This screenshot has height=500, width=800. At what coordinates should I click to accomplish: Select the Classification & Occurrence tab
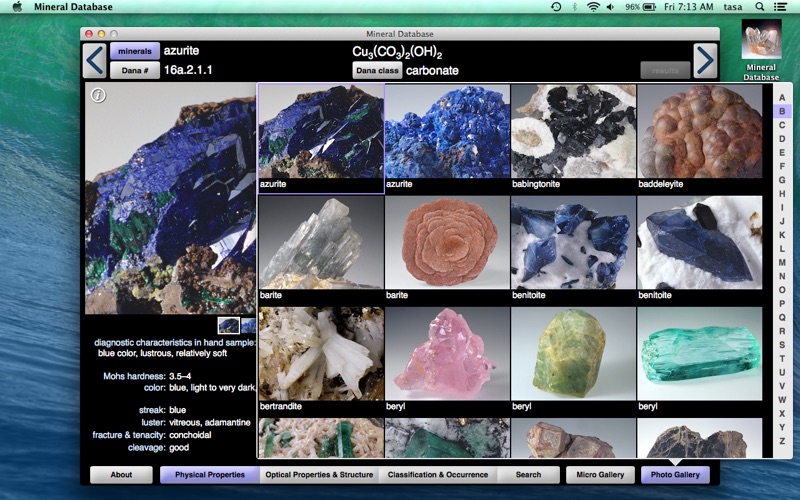pos(438,475)
